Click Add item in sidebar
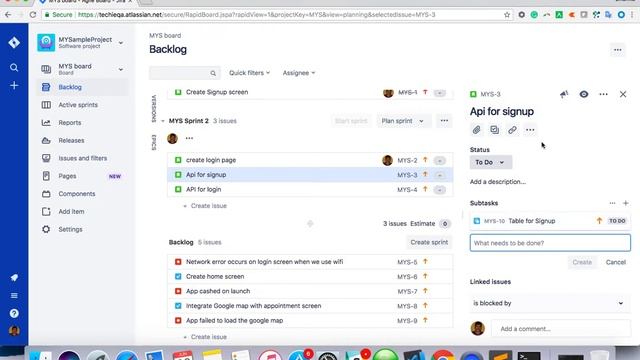Image resolution: width=640 pixels, height=360 pixels. 83,211
